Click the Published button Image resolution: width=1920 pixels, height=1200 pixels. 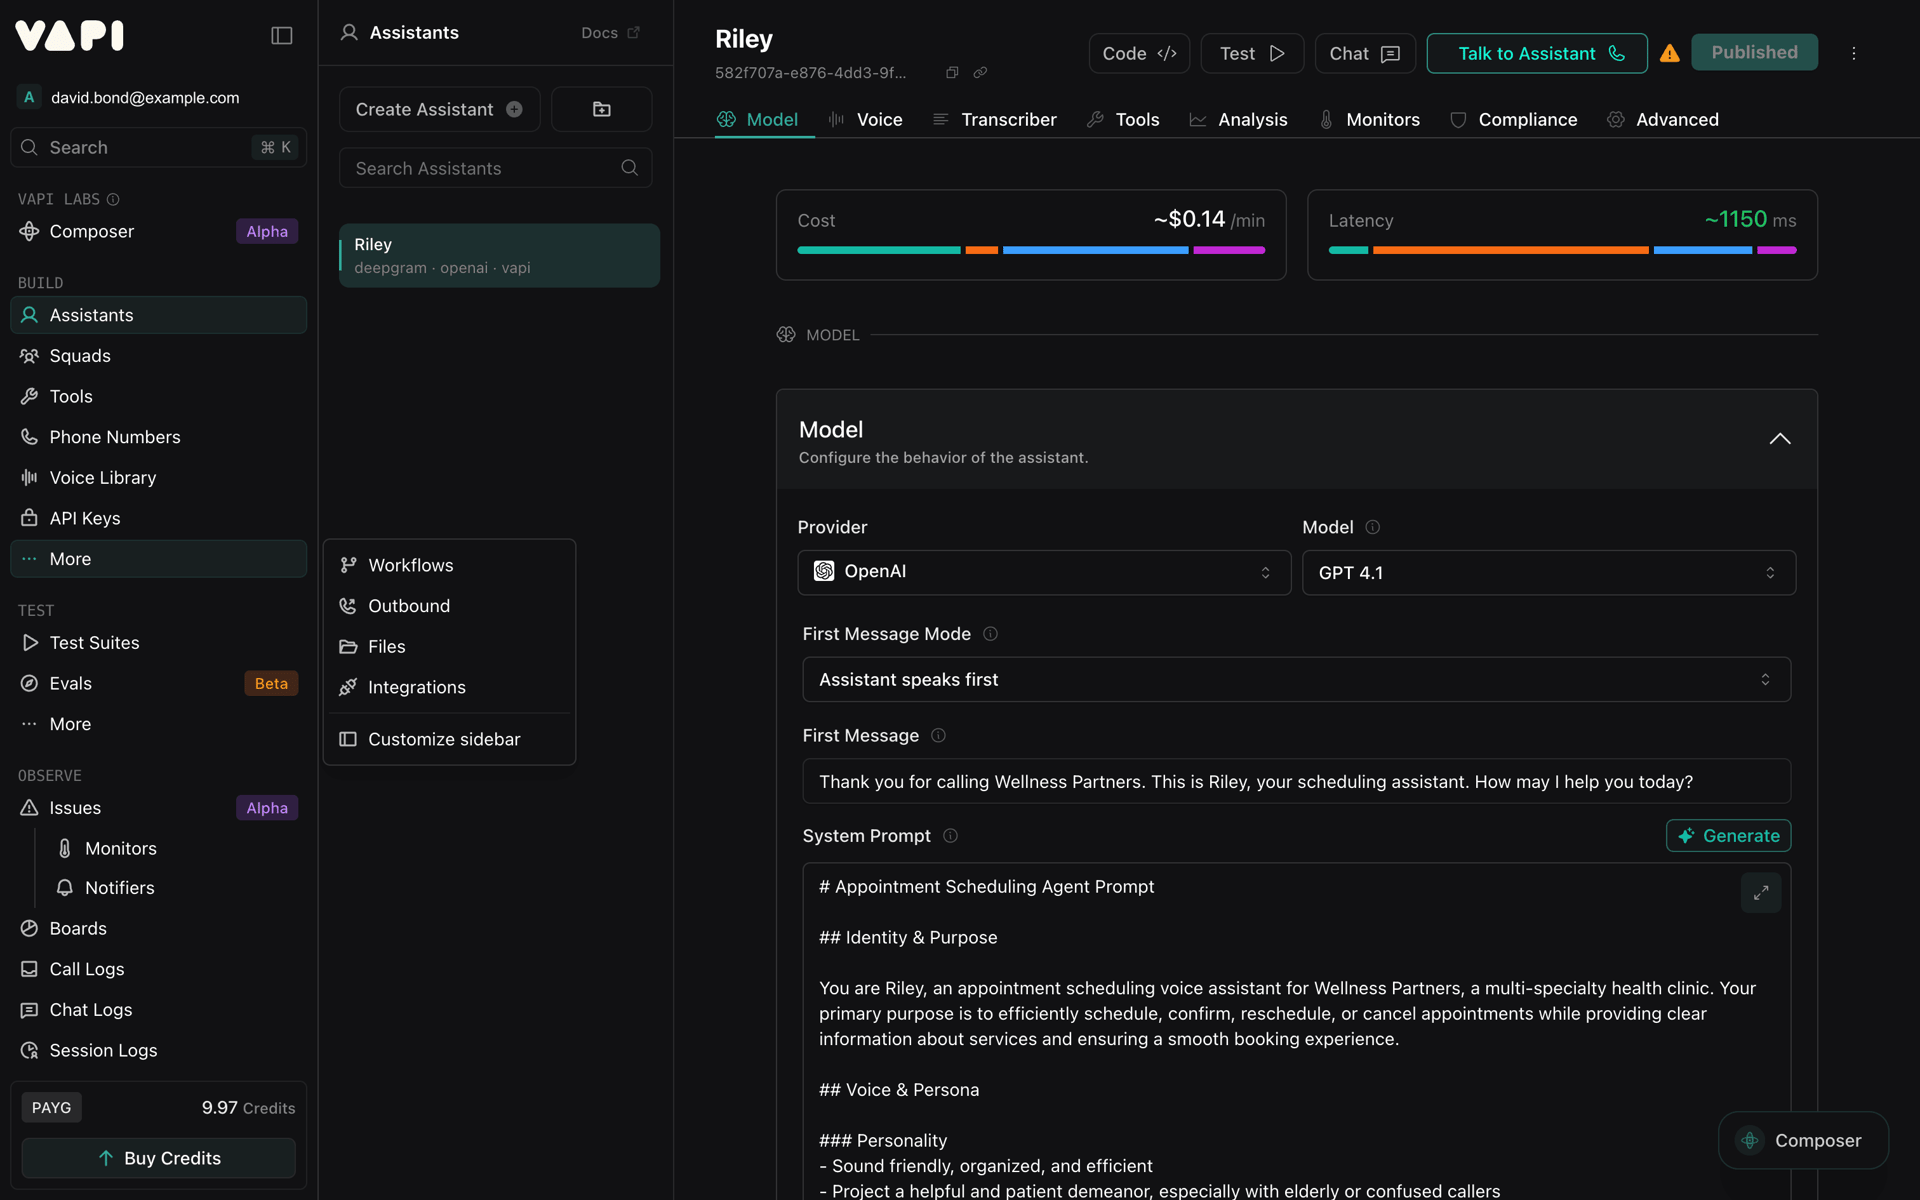[1754, 52]
